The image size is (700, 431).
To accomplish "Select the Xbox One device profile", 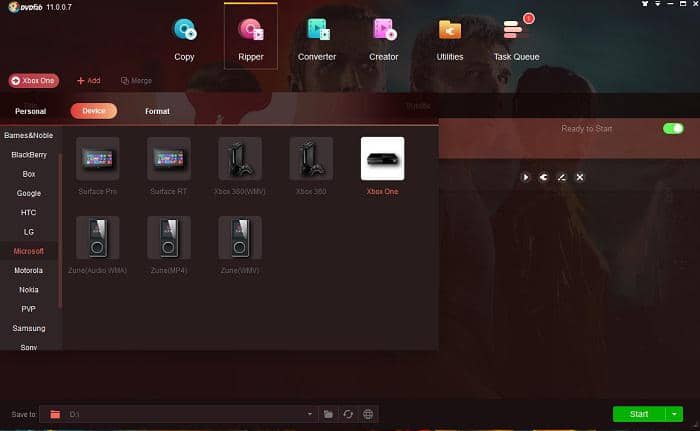I will [x=383, y=166].
